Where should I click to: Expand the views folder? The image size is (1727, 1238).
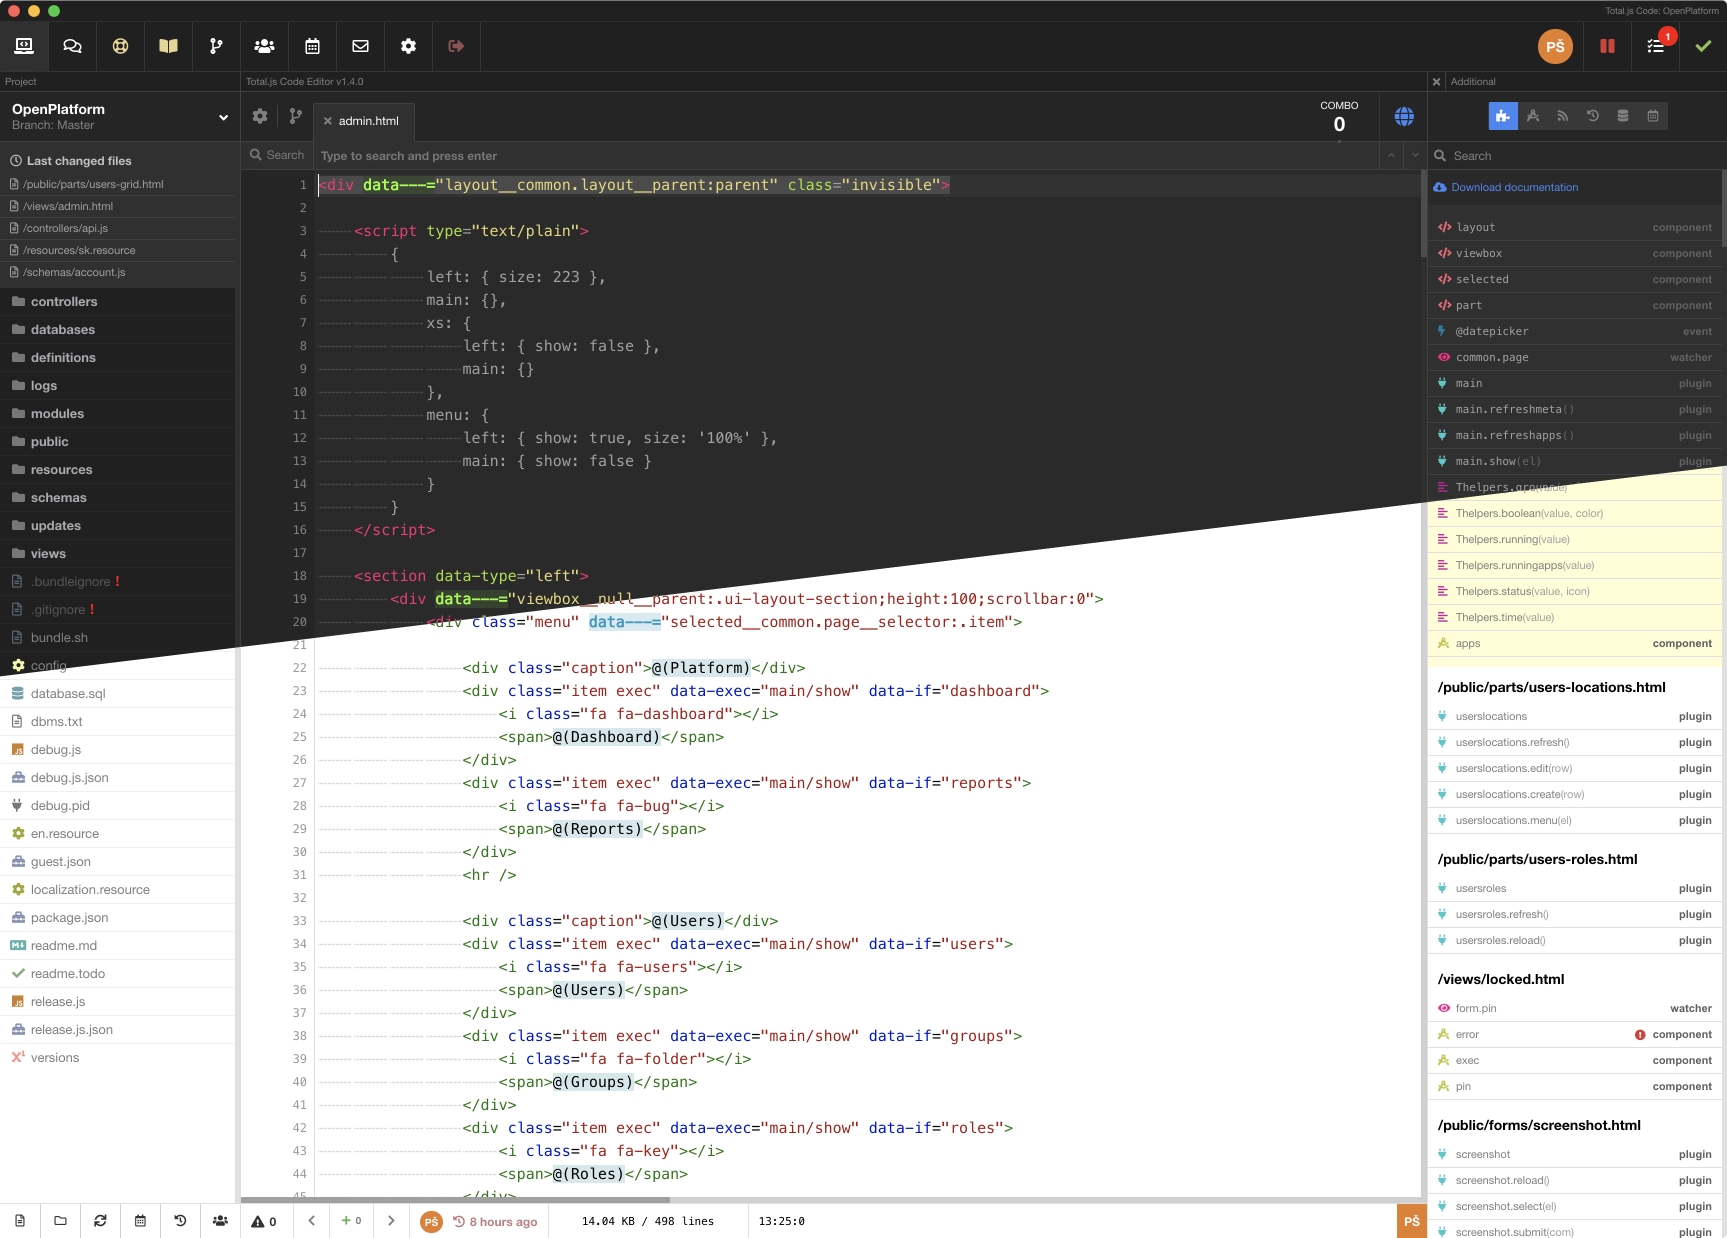[118, 554]
